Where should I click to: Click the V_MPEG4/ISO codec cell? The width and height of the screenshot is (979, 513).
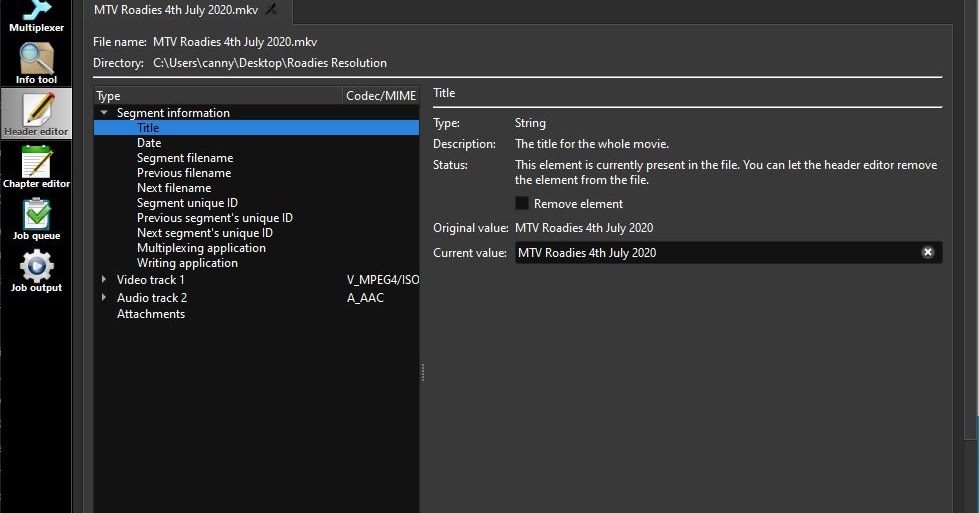(x=383, y=280)
